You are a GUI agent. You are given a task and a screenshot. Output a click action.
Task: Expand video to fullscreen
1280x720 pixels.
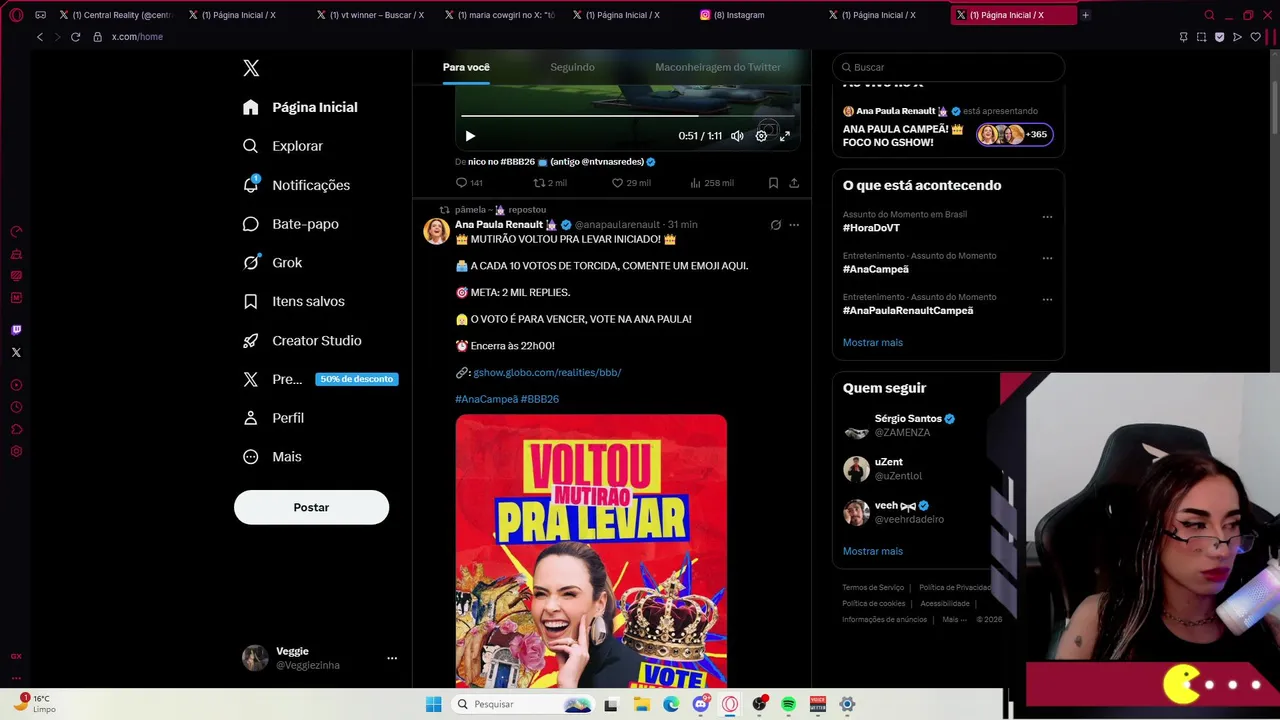(785, 136)
